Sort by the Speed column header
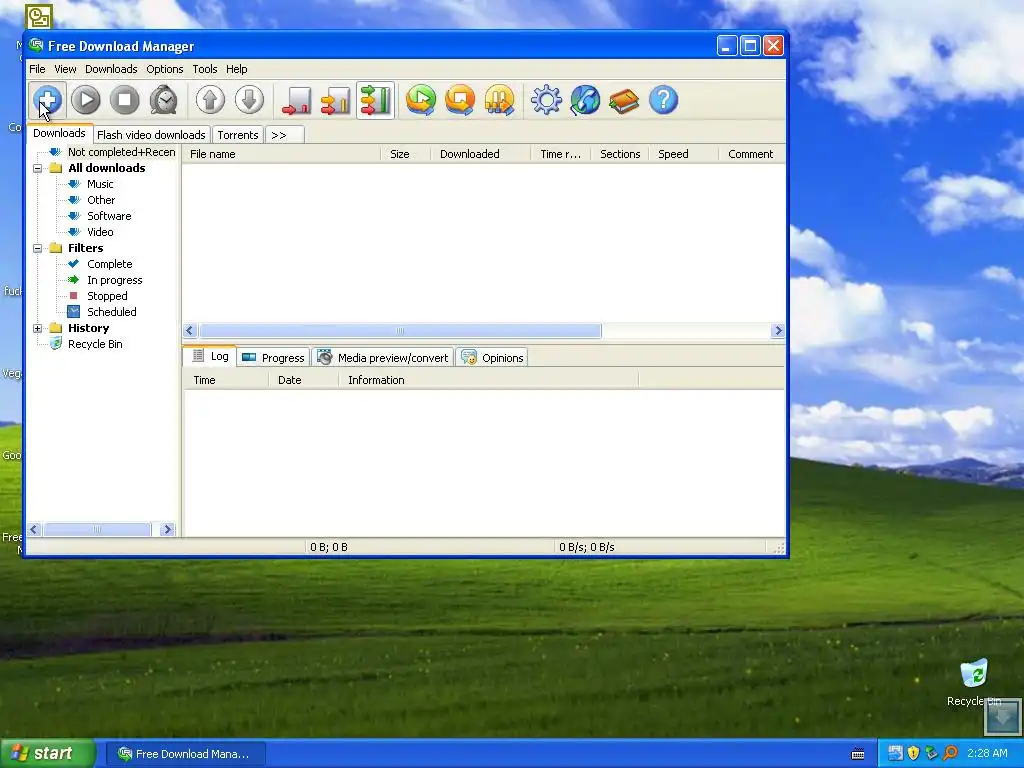The image size is (1024, 768). pos(684,154)
